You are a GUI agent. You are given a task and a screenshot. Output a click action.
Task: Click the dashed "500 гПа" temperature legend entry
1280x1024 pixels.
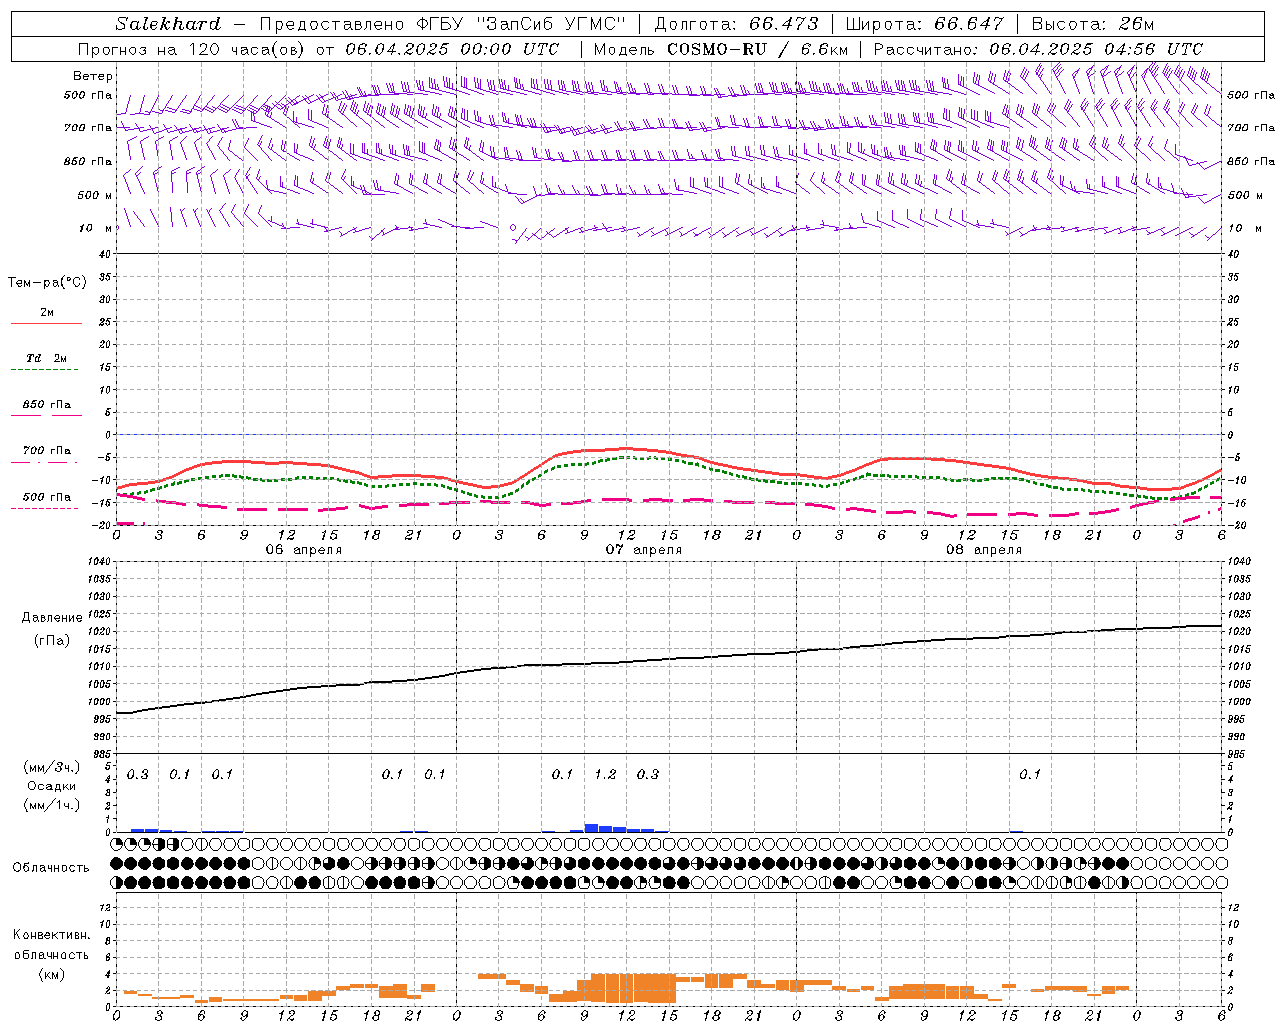(x=46, y=497)
